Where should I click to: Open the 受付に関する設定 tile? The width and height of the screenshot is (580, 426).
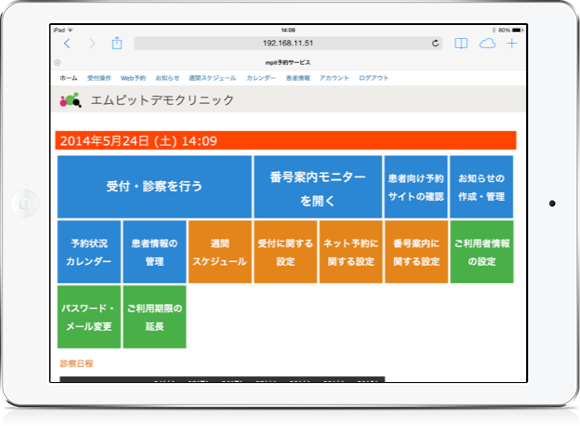285,252
